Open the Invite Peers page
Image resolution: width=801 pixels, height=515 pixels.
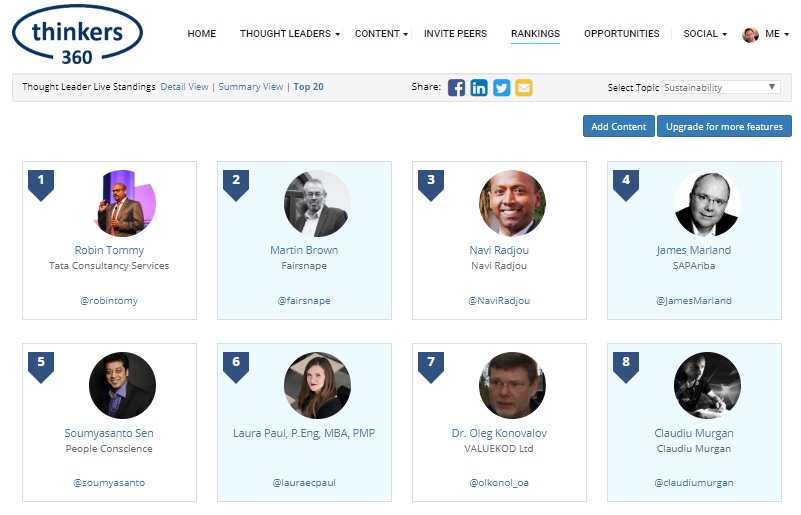pyautogui.click(x=455, y=34)
